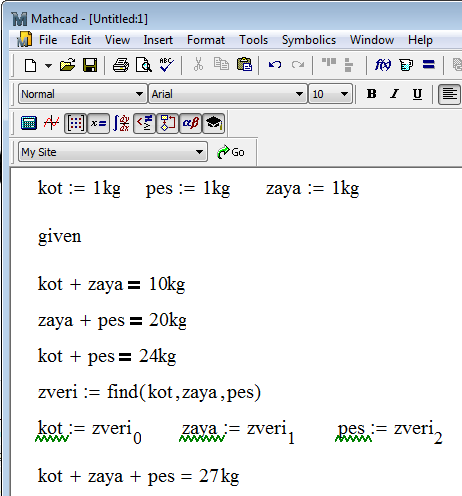Viewport: 462px width, 496px height.
Task: Click the 'pes := zveri2' assignment
Action: coord(389,431)
